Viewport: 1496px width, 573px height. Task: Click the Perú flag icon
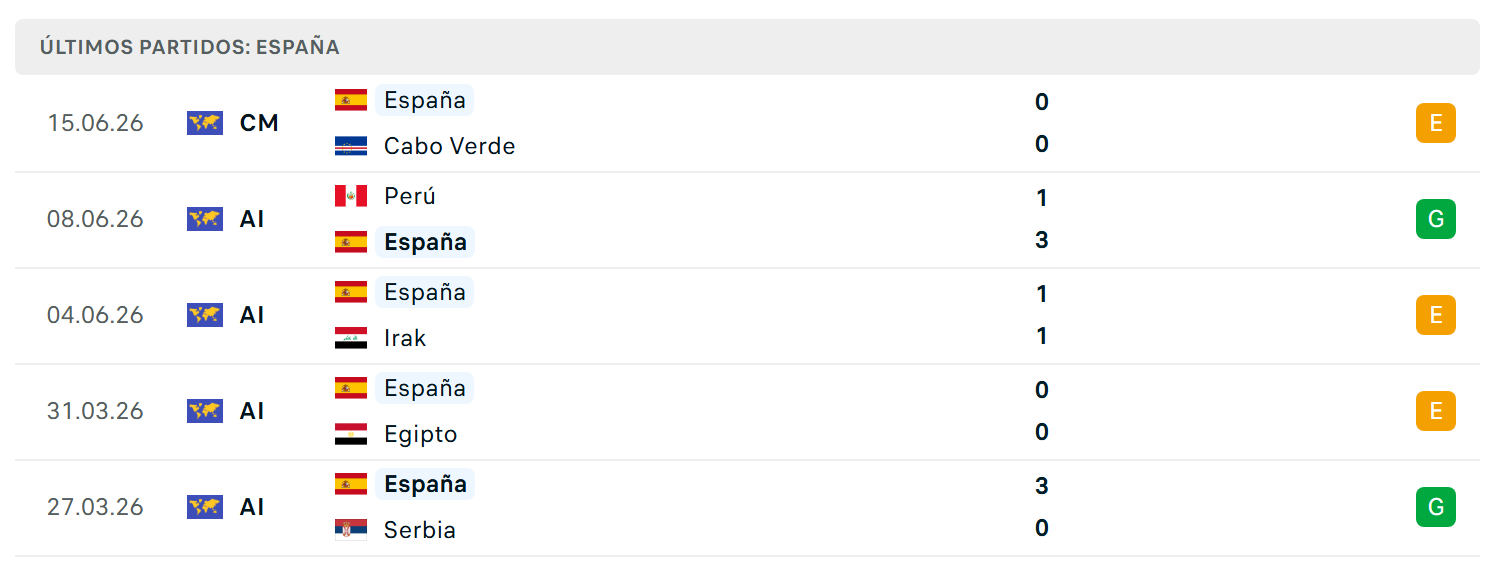[351, 196]
